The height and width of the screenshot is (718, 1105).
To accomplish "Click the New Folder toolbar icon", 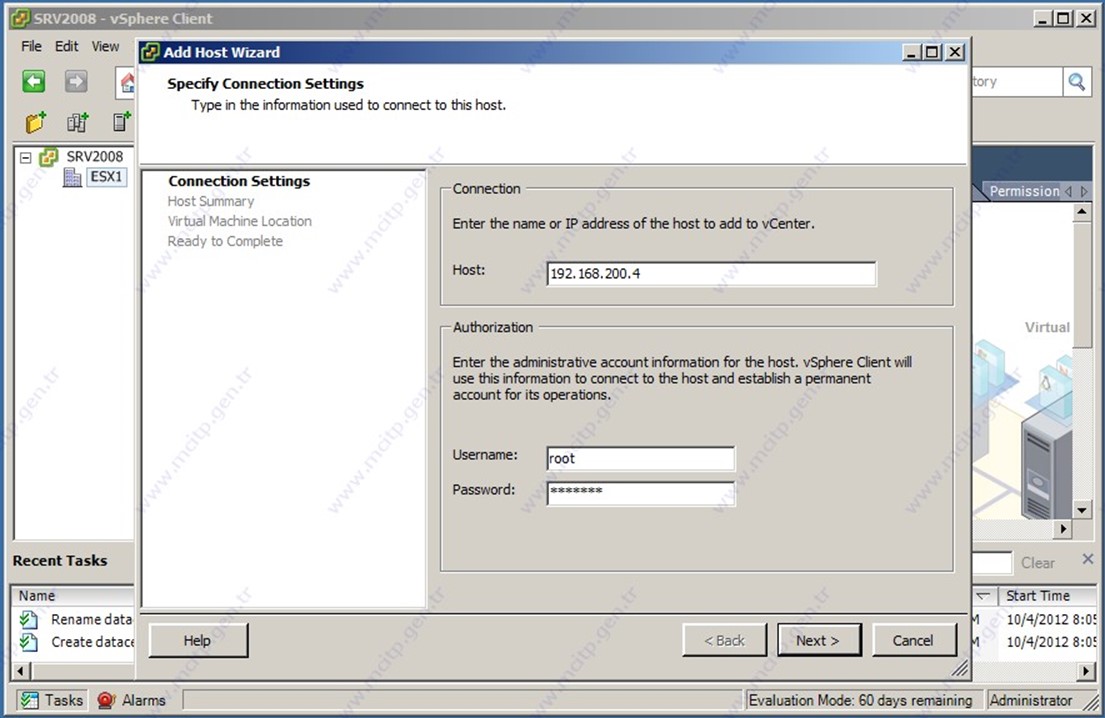I will 35,122.
